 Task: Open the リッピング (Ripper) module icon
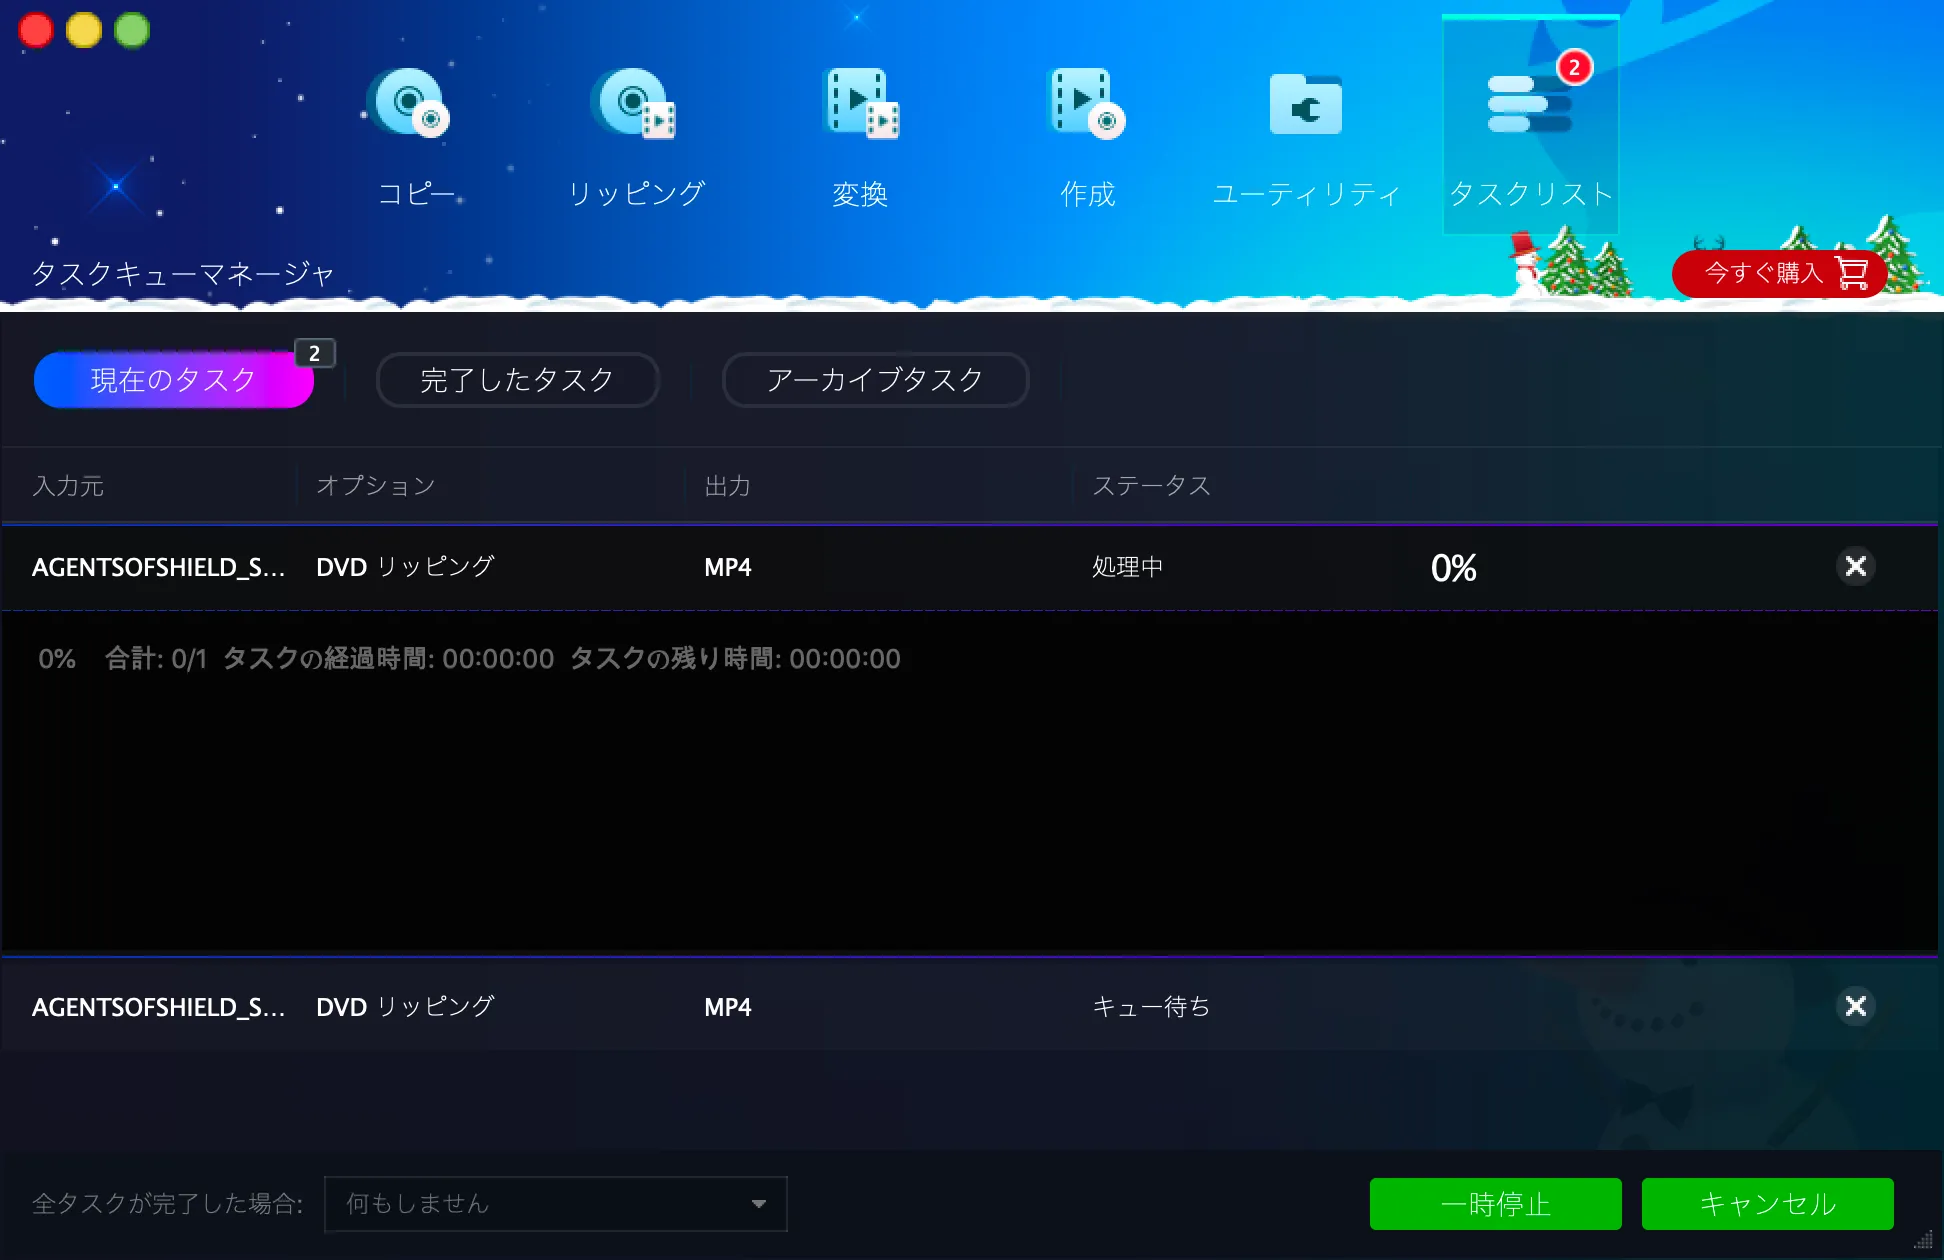pos(634,102)
